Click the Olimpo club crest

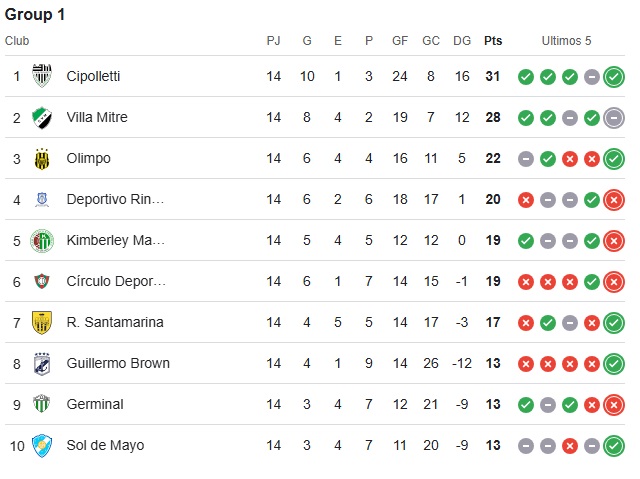pyautogui.click(x=42, y=158)
